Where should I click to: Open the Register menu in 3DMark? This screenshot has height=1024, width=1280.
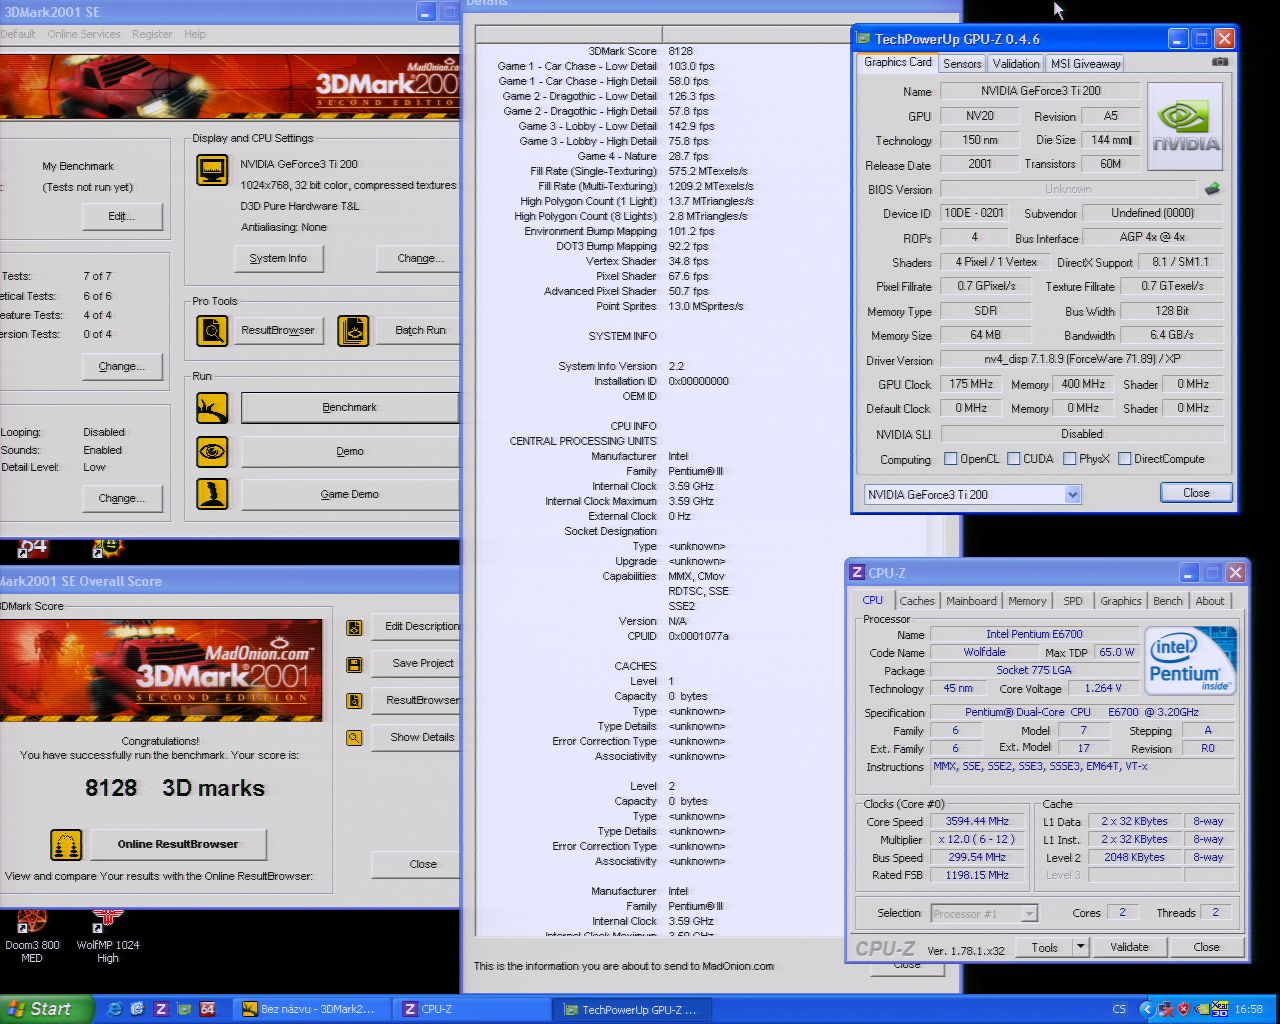click(x=152, y=34)
